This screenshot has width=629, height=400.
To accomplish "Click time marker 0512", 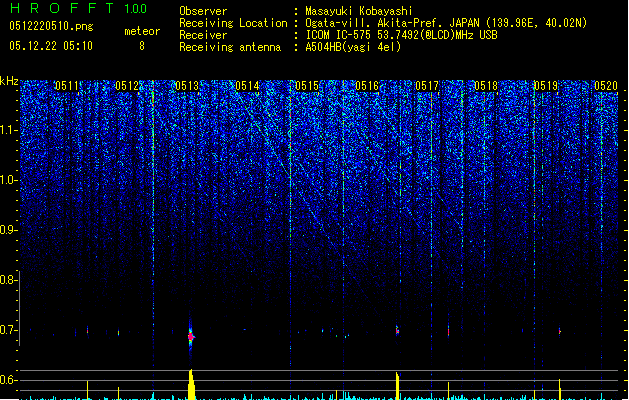I will point(127,86).
